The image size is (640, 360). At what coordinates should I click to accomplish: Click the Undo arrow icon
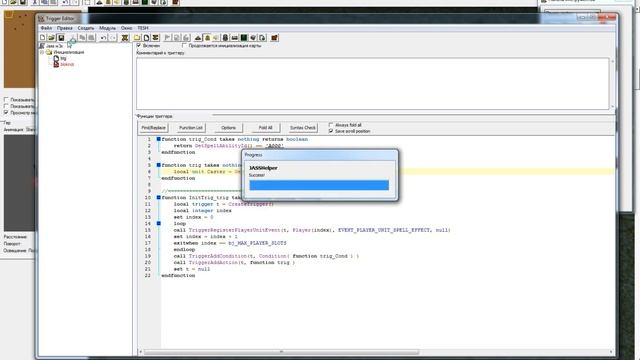tap(104, 38)
